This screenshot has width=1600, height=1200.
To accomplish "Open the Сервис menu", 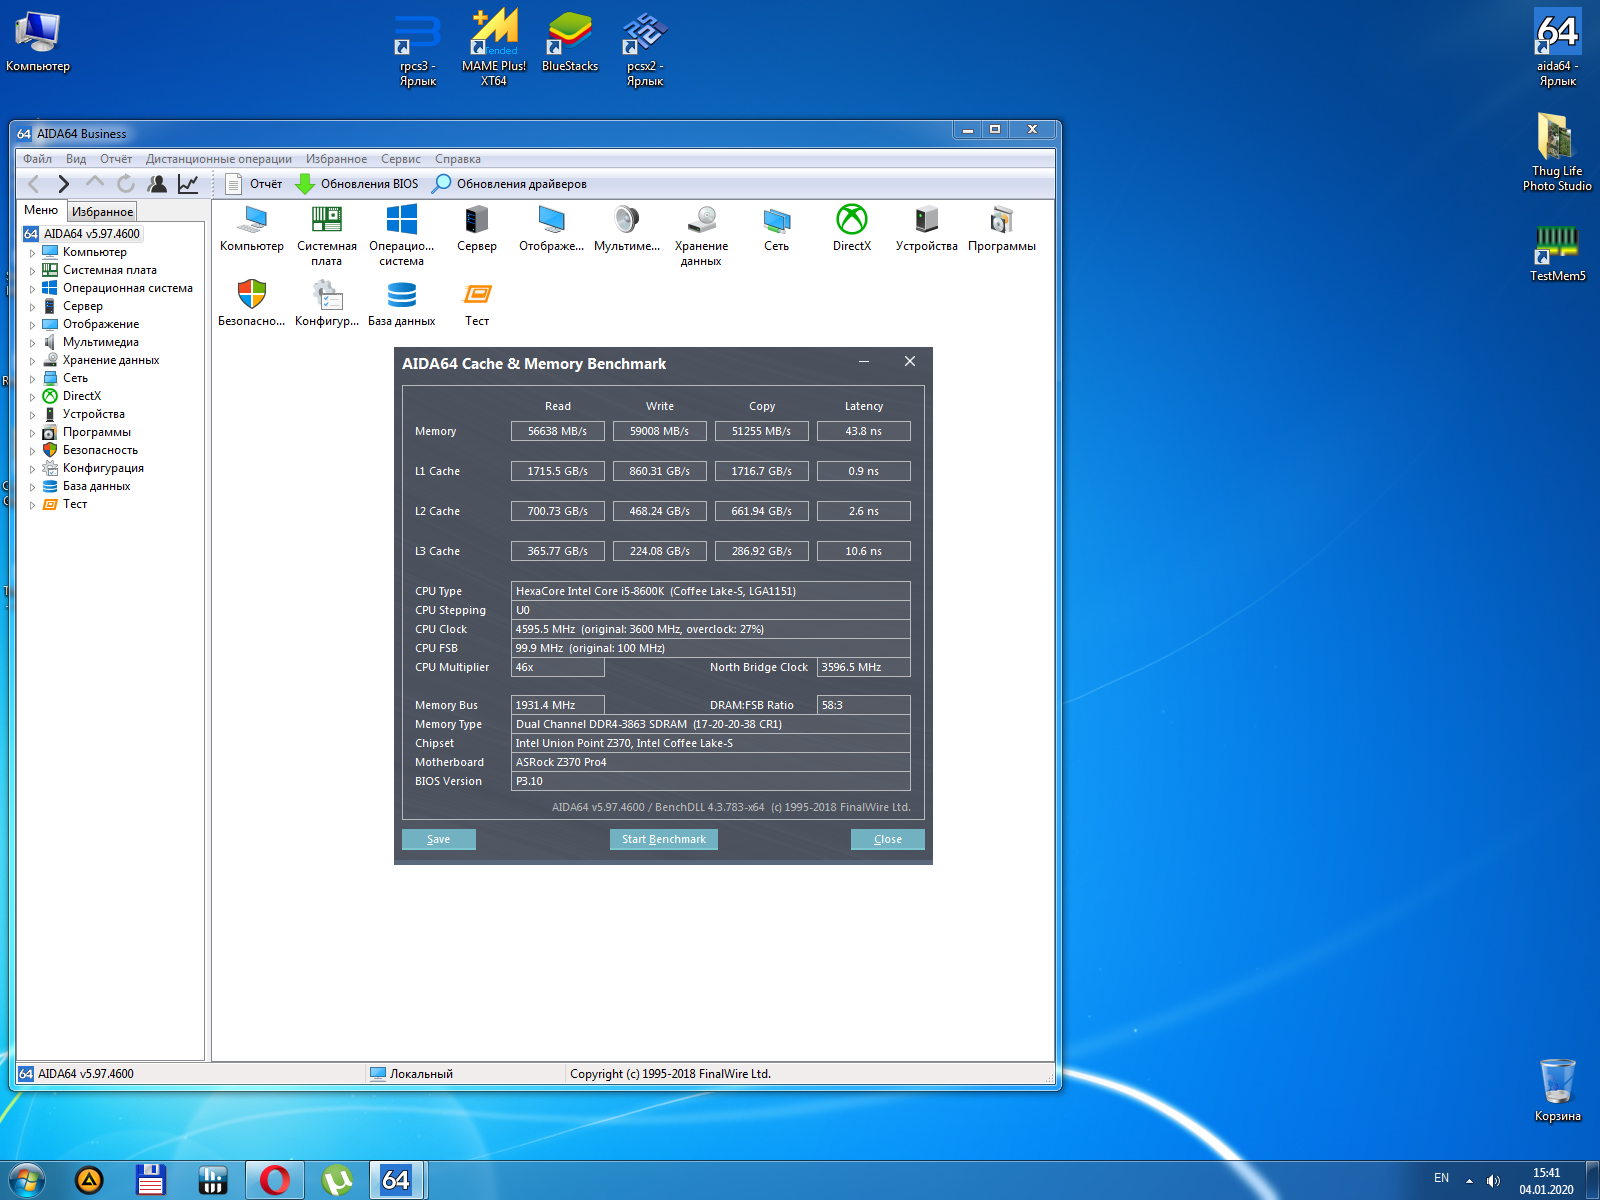I will click(x=401, y=159).
